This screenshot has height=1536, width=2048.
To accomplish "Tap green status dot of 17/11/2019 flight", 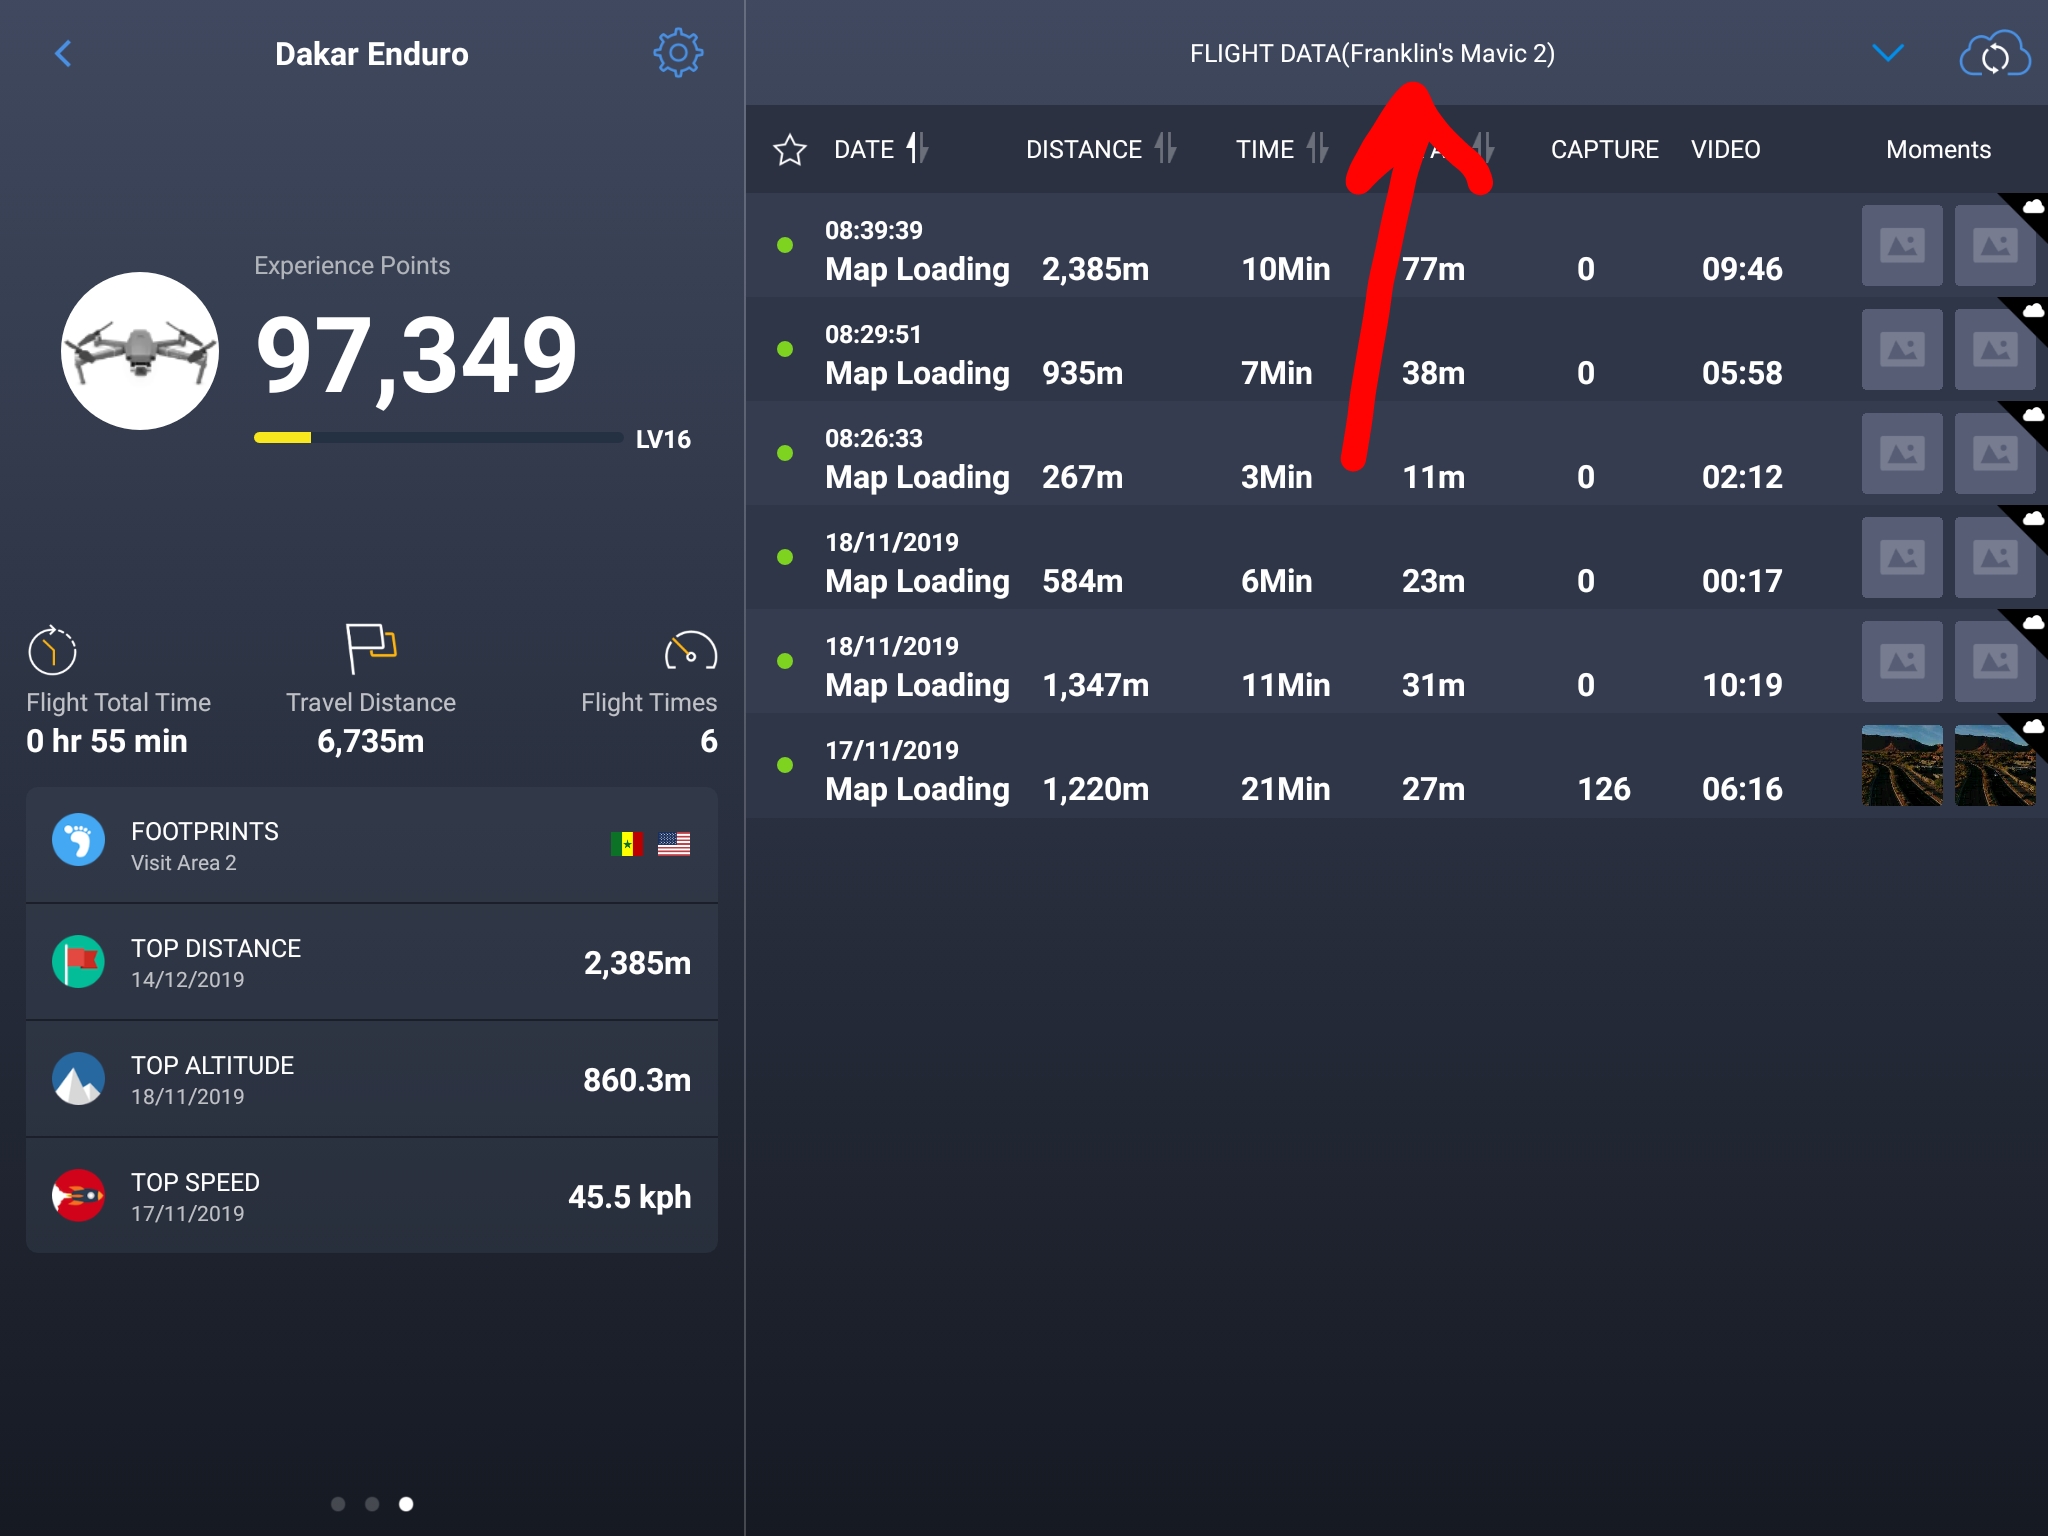I will (785, 765).
